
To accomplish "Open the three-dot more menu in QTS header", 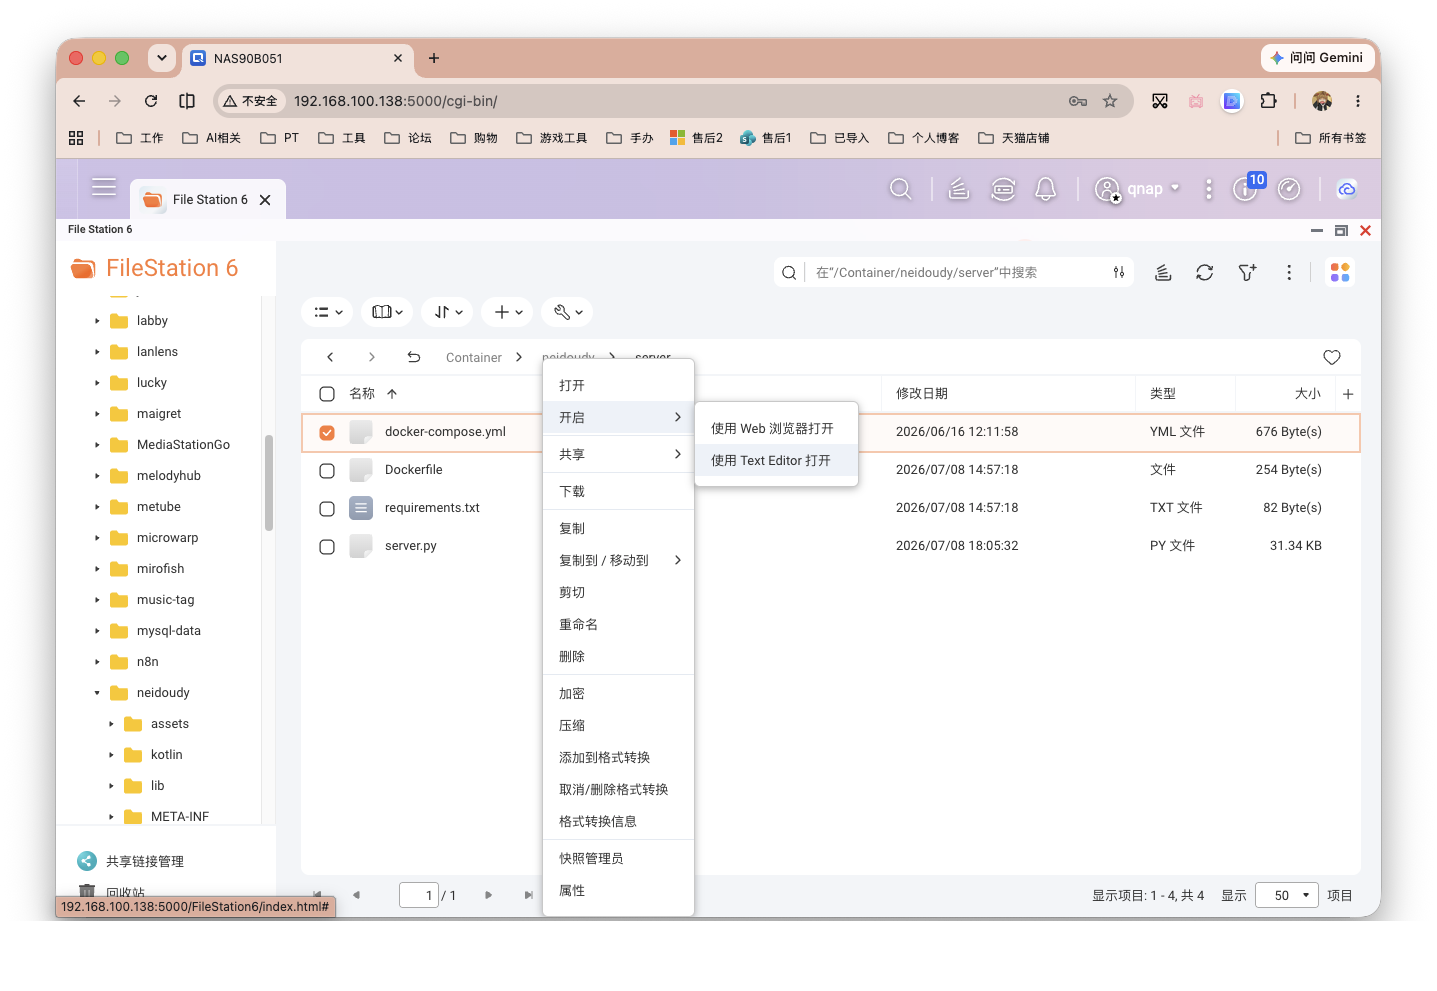I will pos(1208,189).
